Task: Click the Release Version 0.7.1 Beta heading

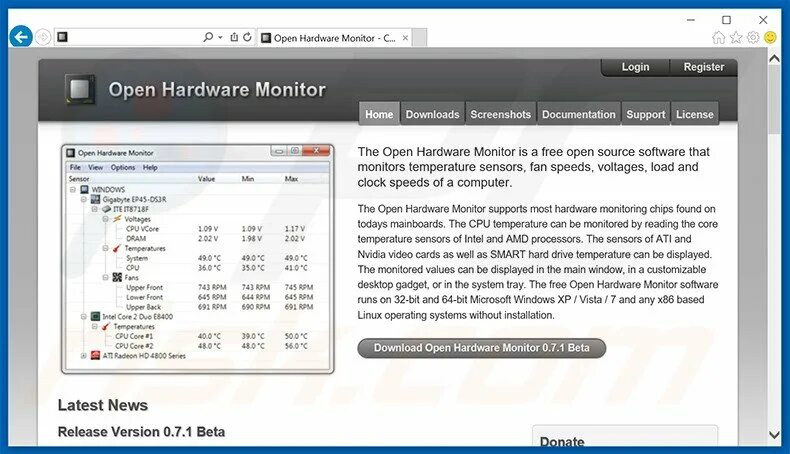Action: tap(142, 432)
